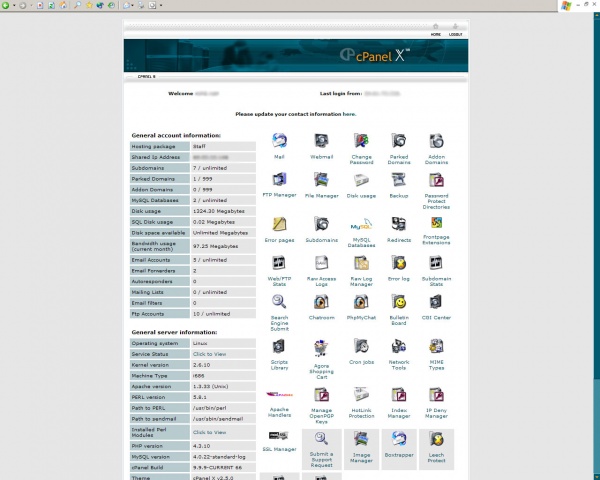The image size is (600, 480).
Task: Open Back button history dropdown arrow
Action: coord(14,5)
